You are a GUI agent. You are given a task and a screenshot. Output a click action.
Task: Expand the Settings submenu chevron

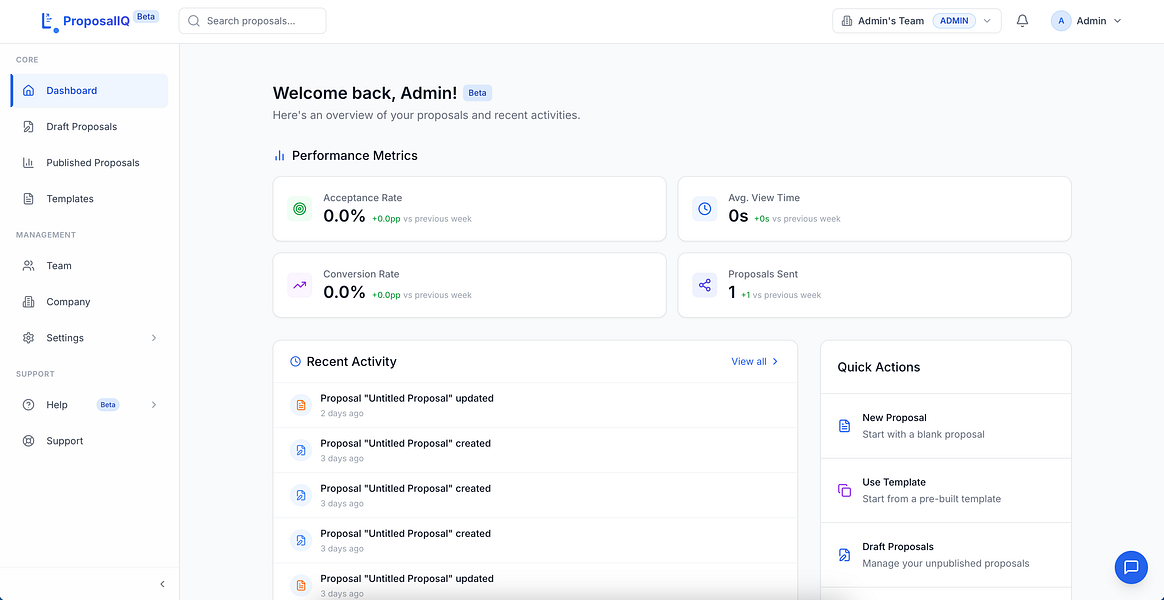coord(154,338)
